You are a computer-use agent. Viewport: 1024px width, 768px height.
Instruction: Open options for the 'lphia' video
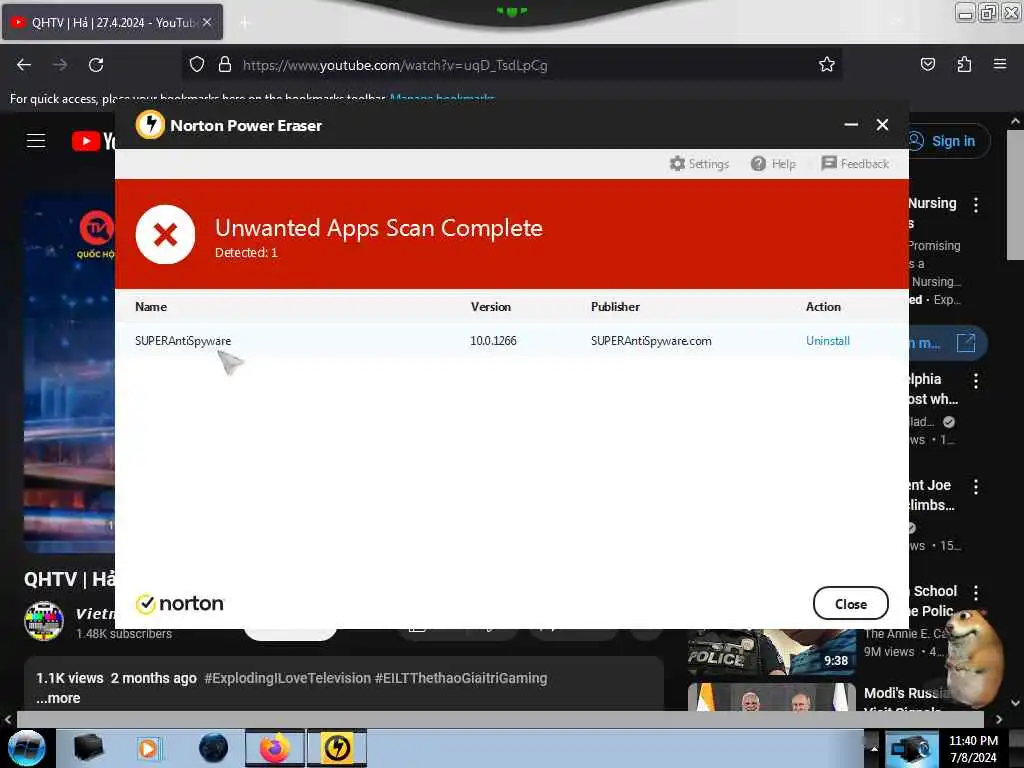(976, 381)
